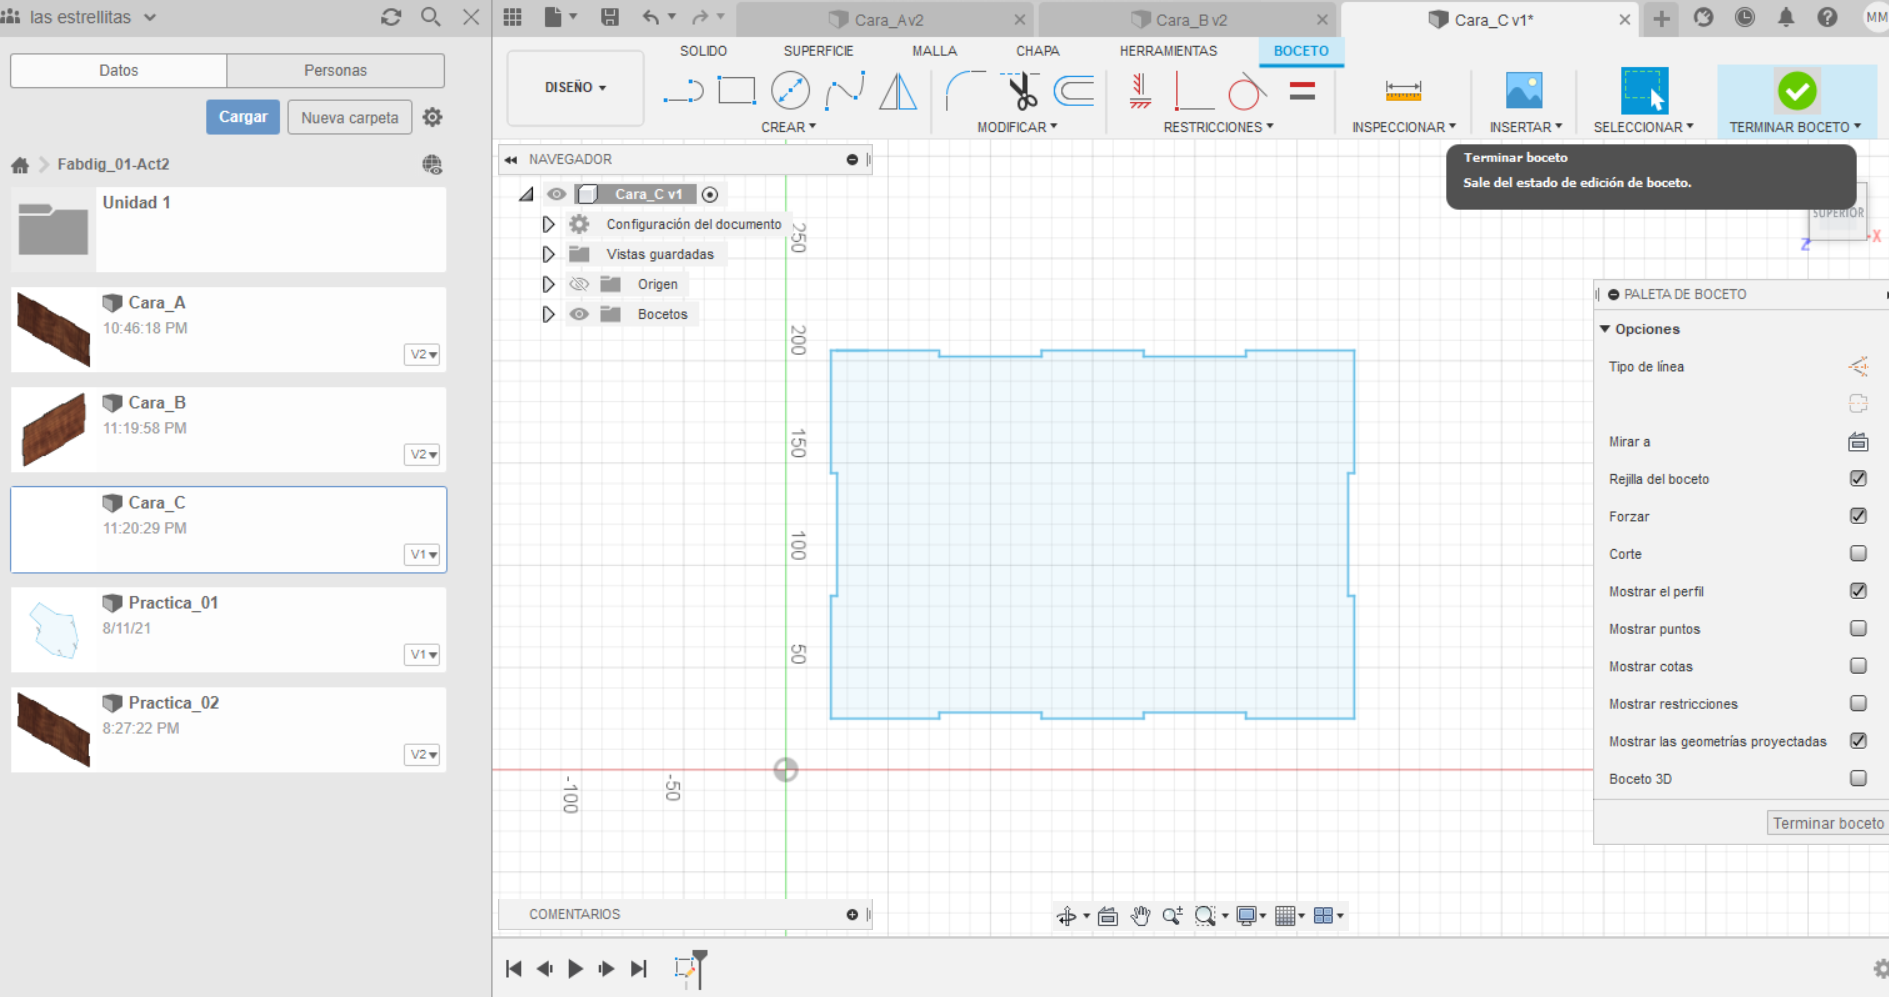This screenshot has height=997, width=1889.
Task: Open the job status clock icon
Action: coord(1745,17)
